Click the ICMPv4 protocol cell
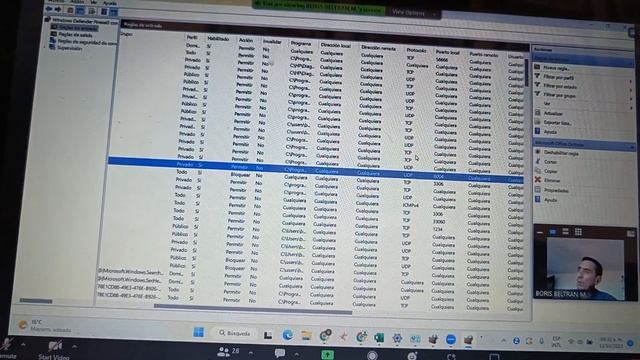Image resolution: width=640 pixels, height=360 pixels. 410,205
